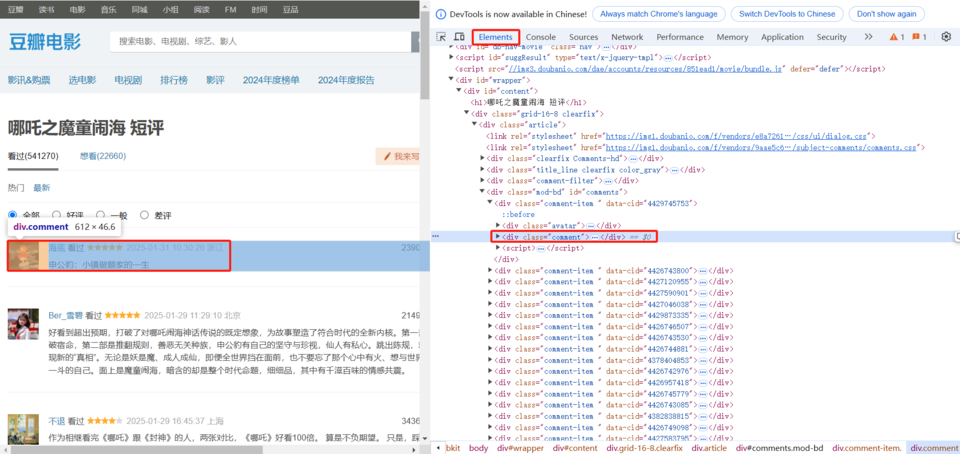Click the orange issues count icon
Screen dimensions: 960x454
tap(916, 37)
